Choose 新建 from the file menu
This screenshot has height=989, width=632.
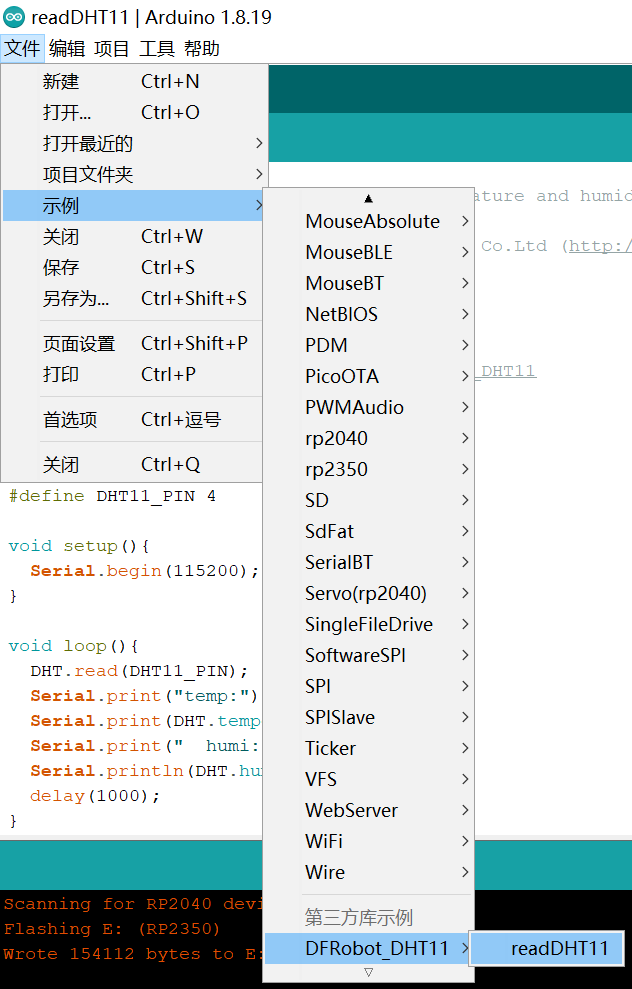[x=133, y=81]
